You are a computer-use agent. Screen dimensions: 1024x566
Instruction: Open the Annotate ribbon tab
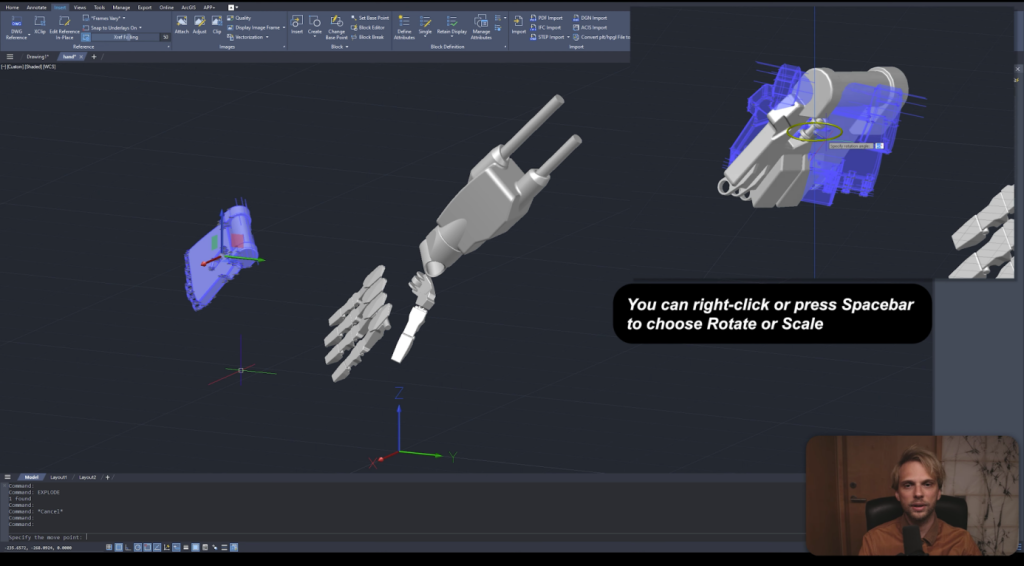click(36, 7)
